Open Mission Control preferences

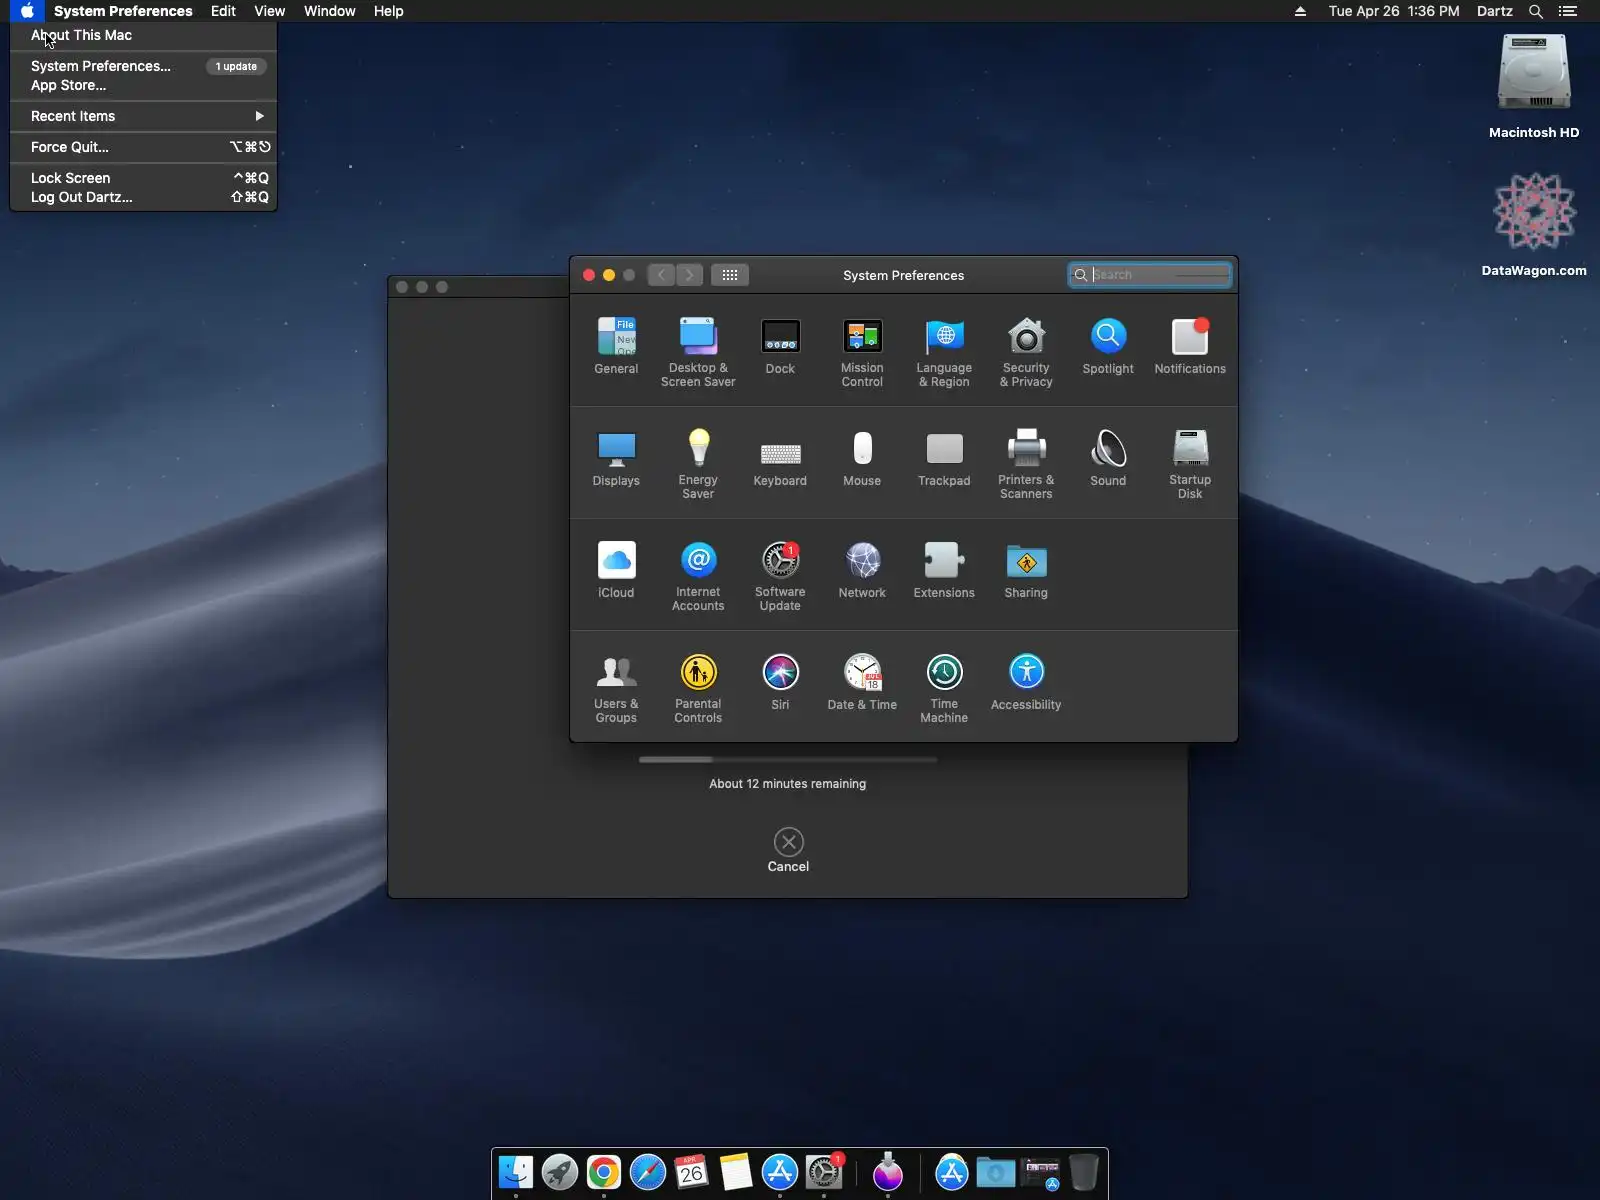click(862, 352)
